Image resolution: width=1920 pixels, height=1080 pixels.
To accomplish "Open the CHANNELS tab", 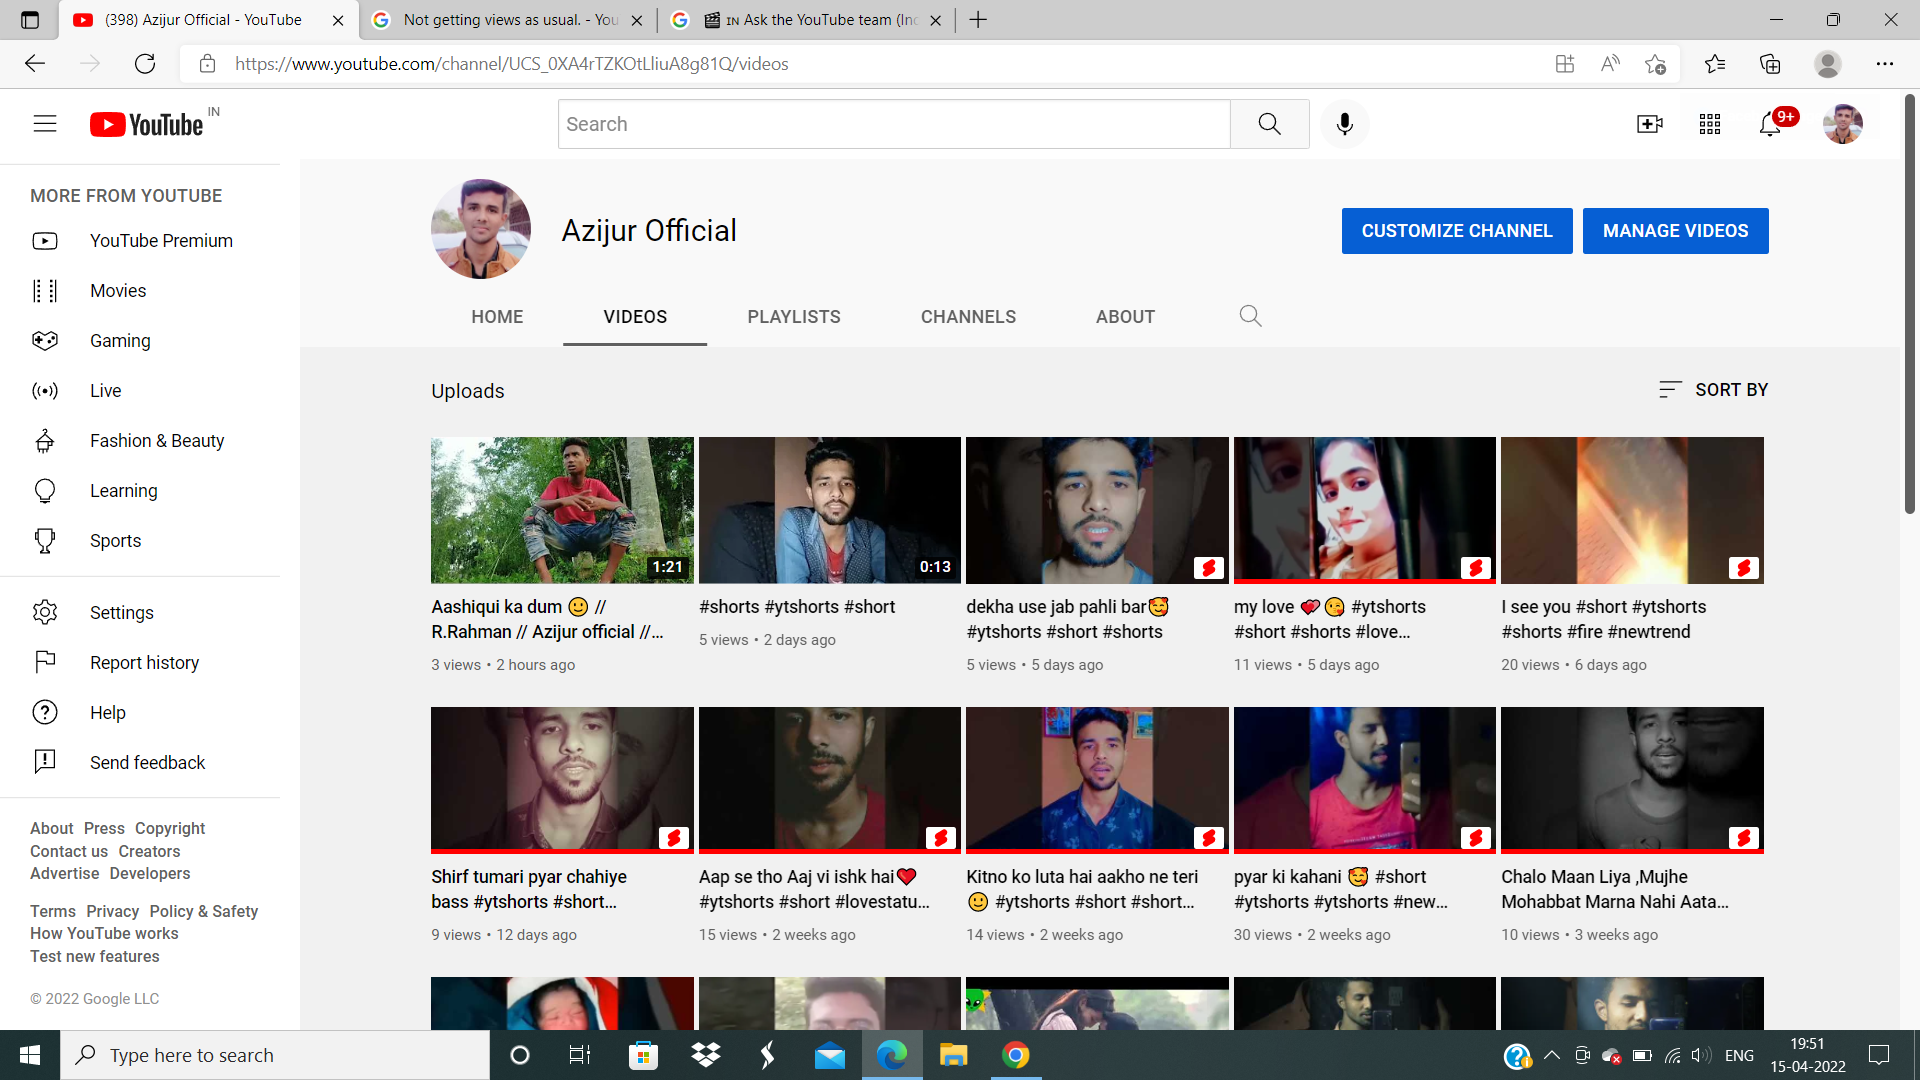I will click(968, 317).
